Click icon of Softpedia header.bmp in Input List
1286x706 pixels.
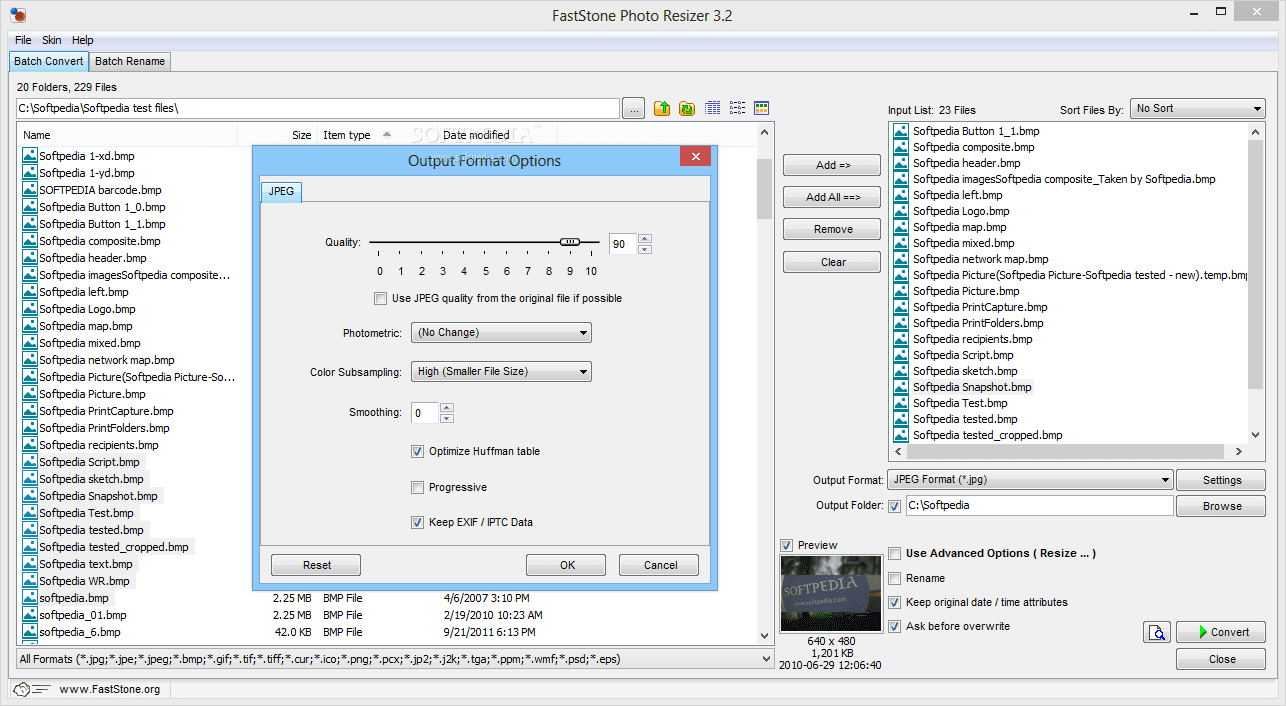[x=901, y=163]
